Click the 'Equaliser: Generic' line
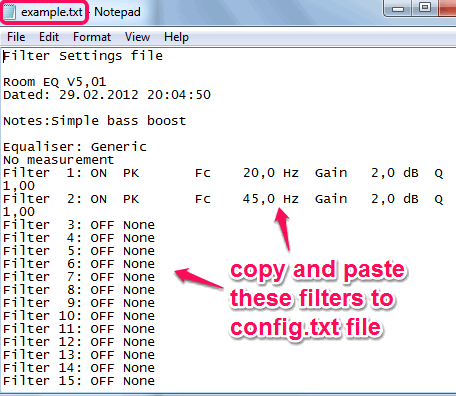Viewport: 456px width, 396px height. tap(75, 147)
